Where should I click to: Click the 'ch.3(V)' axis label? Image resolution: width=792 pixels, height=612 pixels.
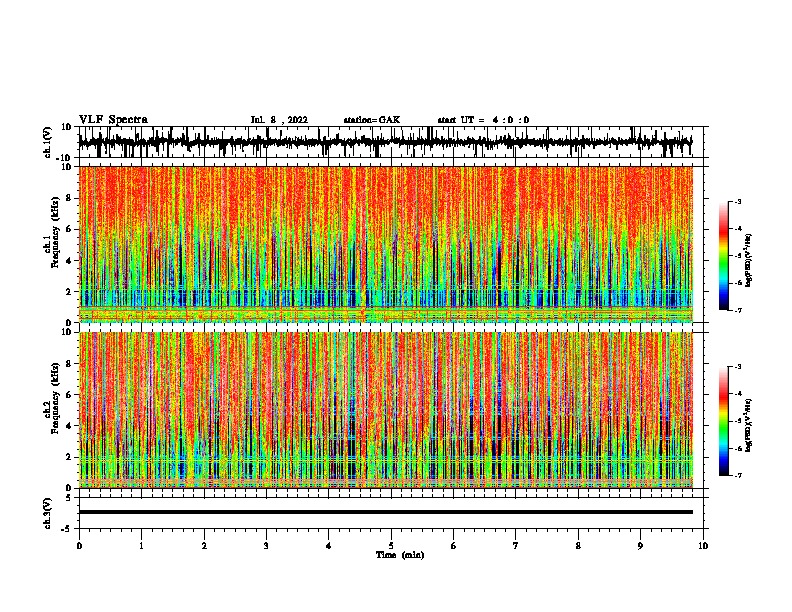48,513
